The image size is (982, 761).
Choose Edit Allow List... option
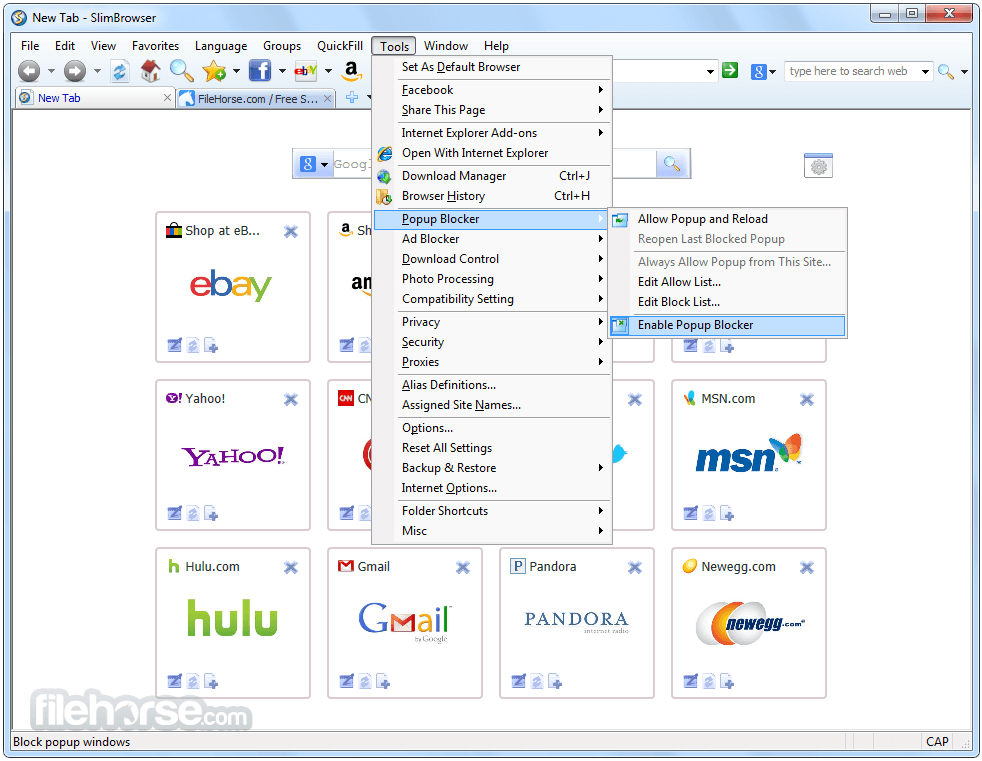(x=679, y=282)
